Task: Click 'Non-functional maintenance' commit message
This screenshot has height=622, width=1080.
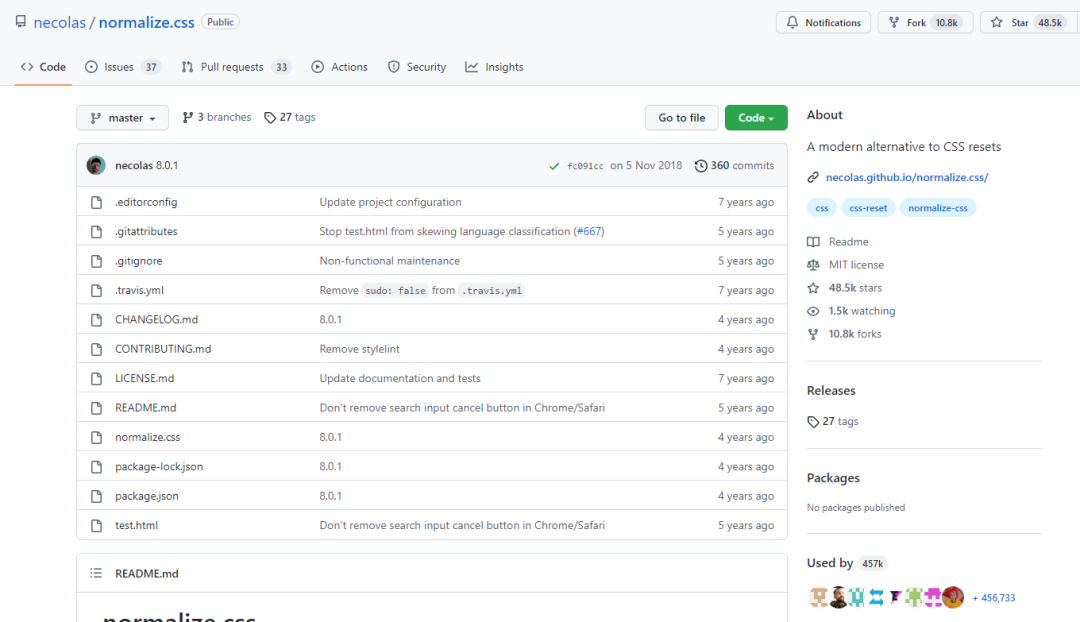Action: (x=390, y=261)
